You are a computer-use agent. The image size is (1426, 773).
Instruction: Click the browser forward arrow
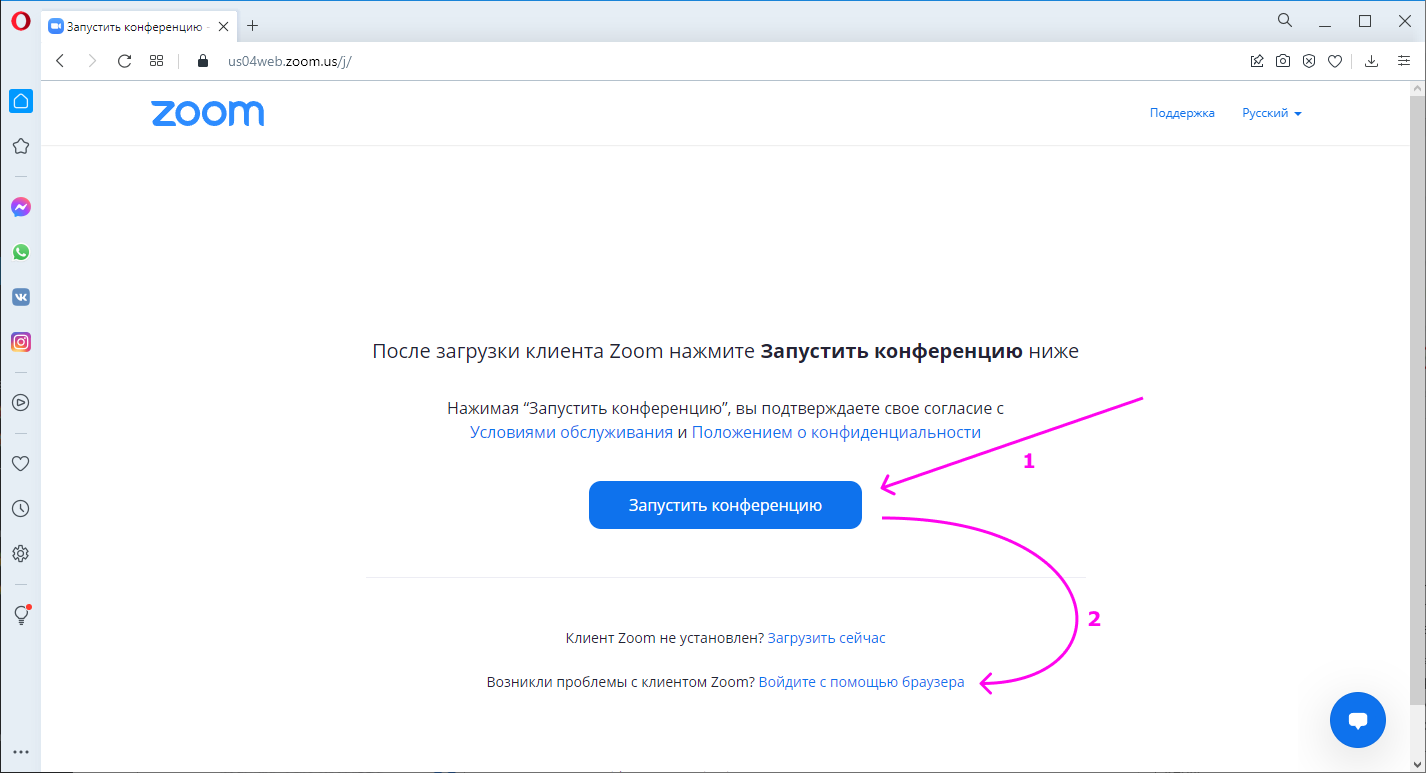[x=92, y=61]
